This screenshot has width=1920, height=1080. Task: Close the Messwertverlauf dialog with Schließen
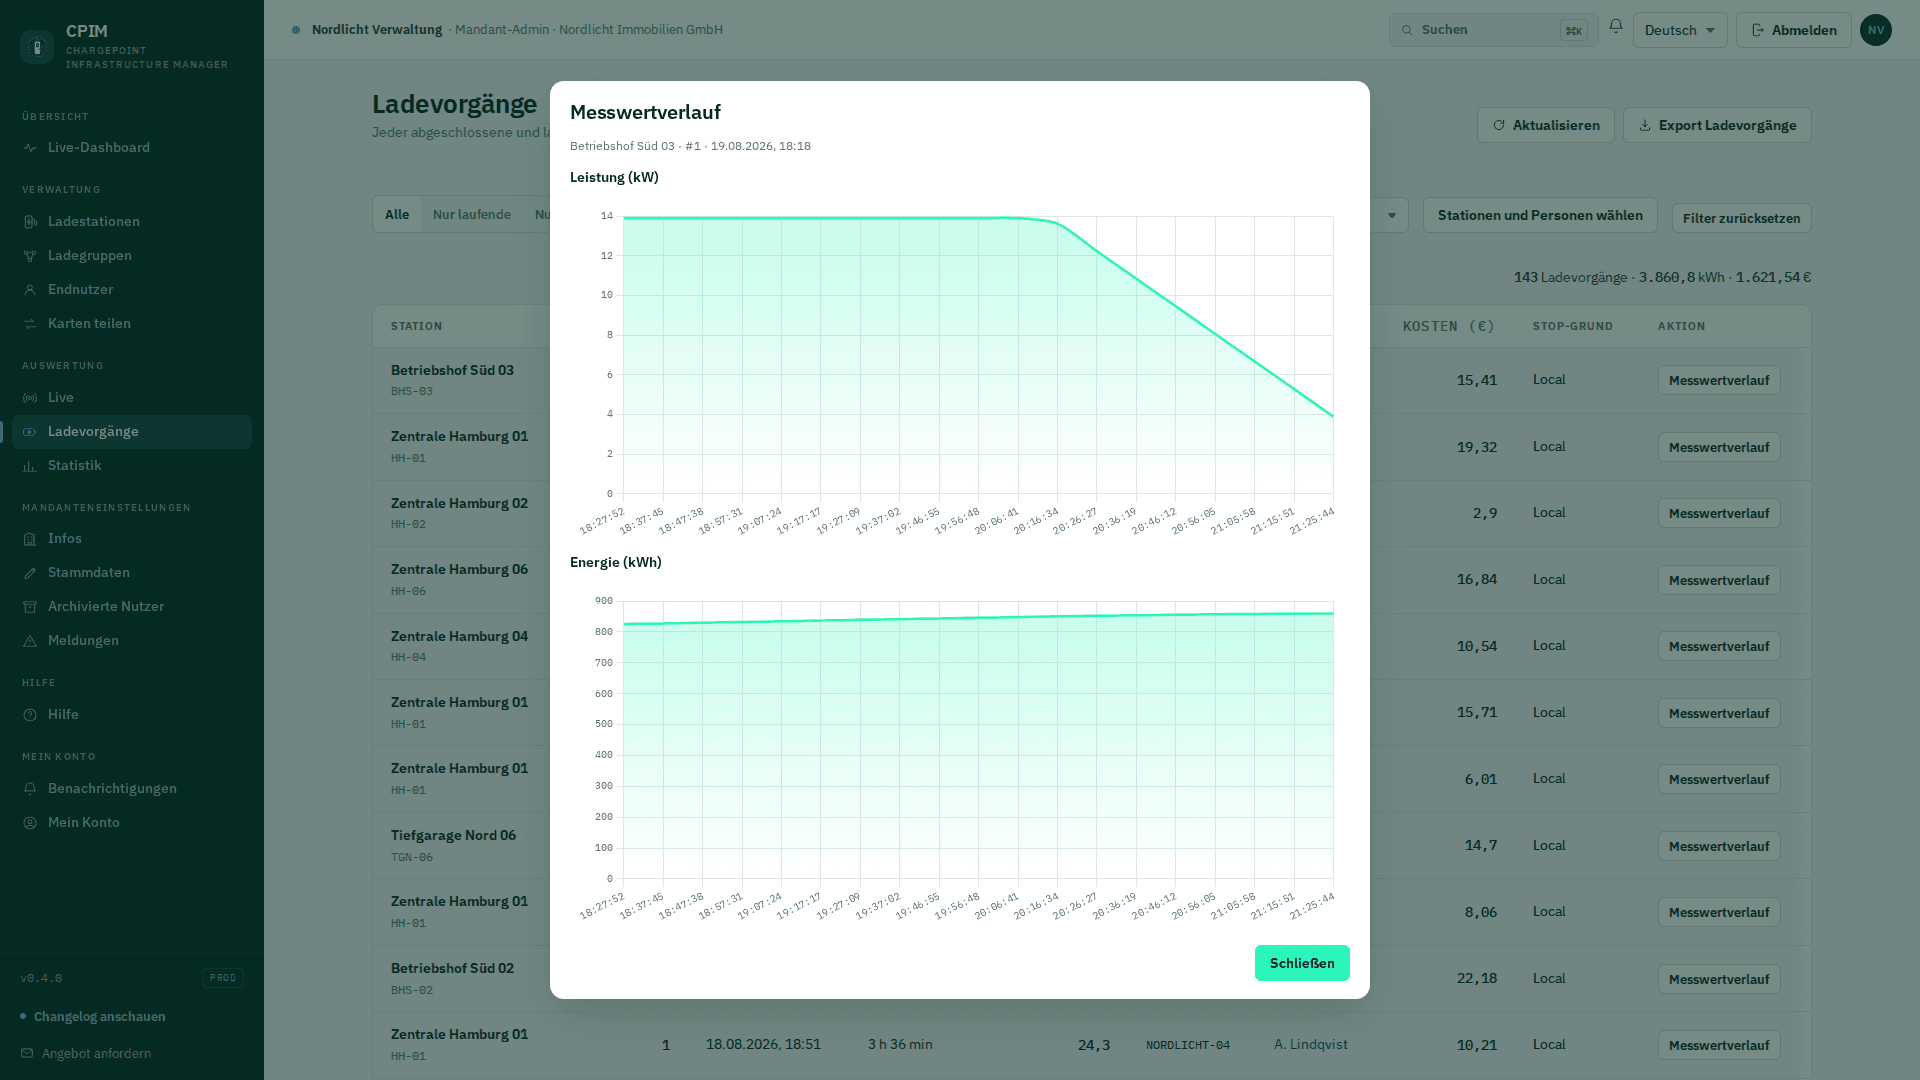(1302, 963)
